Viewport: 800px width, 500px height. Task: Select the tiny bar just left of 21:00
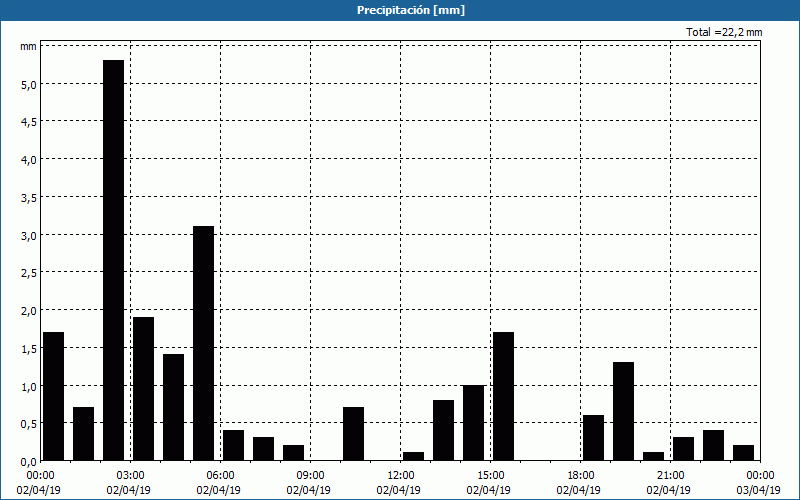(x=654, y=456)
